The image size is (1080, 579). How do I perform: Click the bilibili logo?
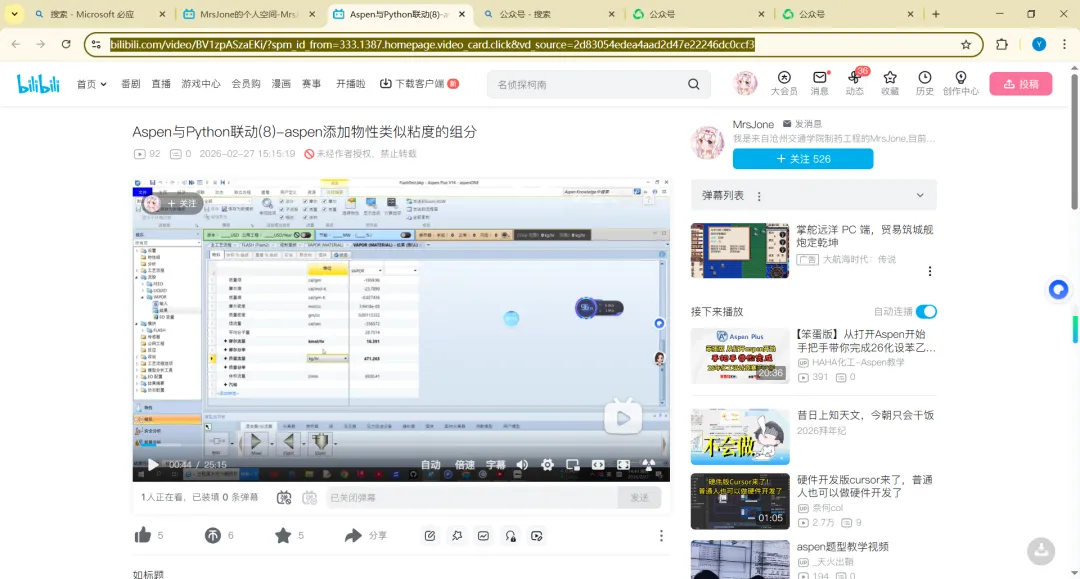point(39,84)
